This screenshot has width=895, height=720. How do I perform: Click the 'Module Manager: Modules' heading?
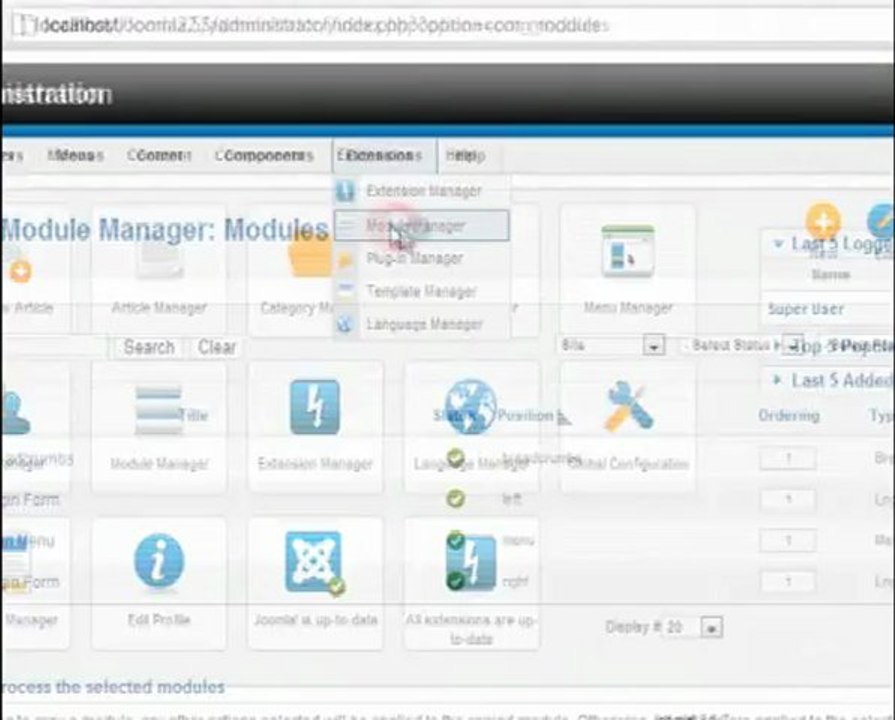pyautogui.click(x=165, y=230)
